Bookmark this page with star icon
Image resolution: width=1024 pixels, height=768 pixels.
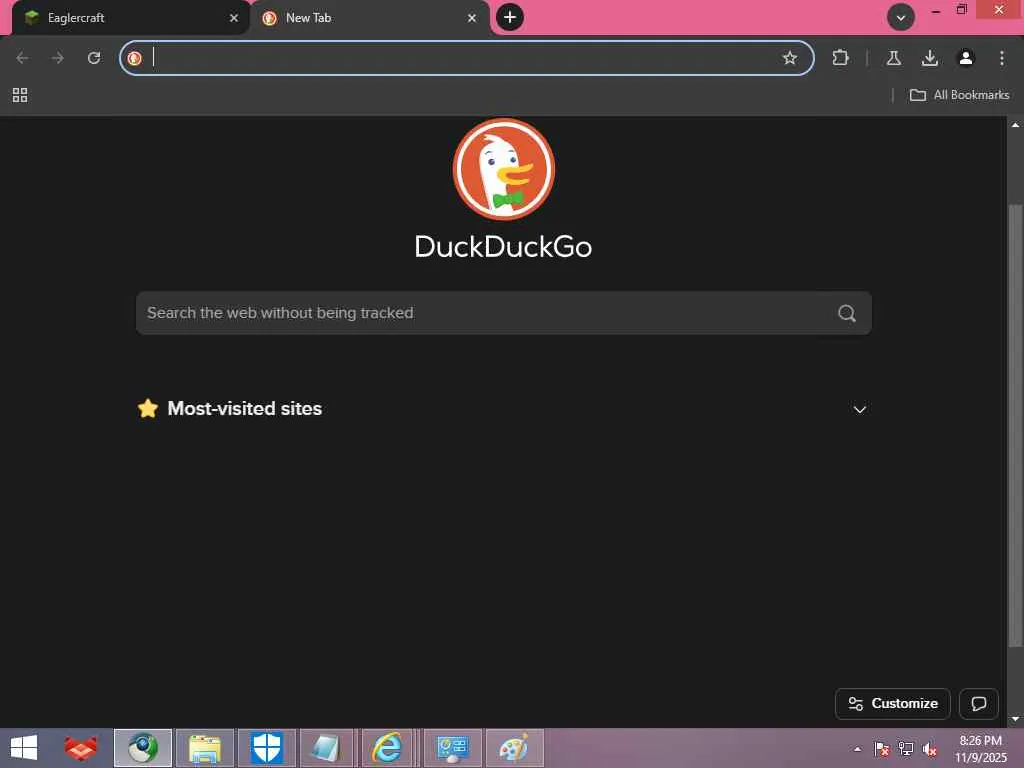pyautogui.click(x=790, y=58)
